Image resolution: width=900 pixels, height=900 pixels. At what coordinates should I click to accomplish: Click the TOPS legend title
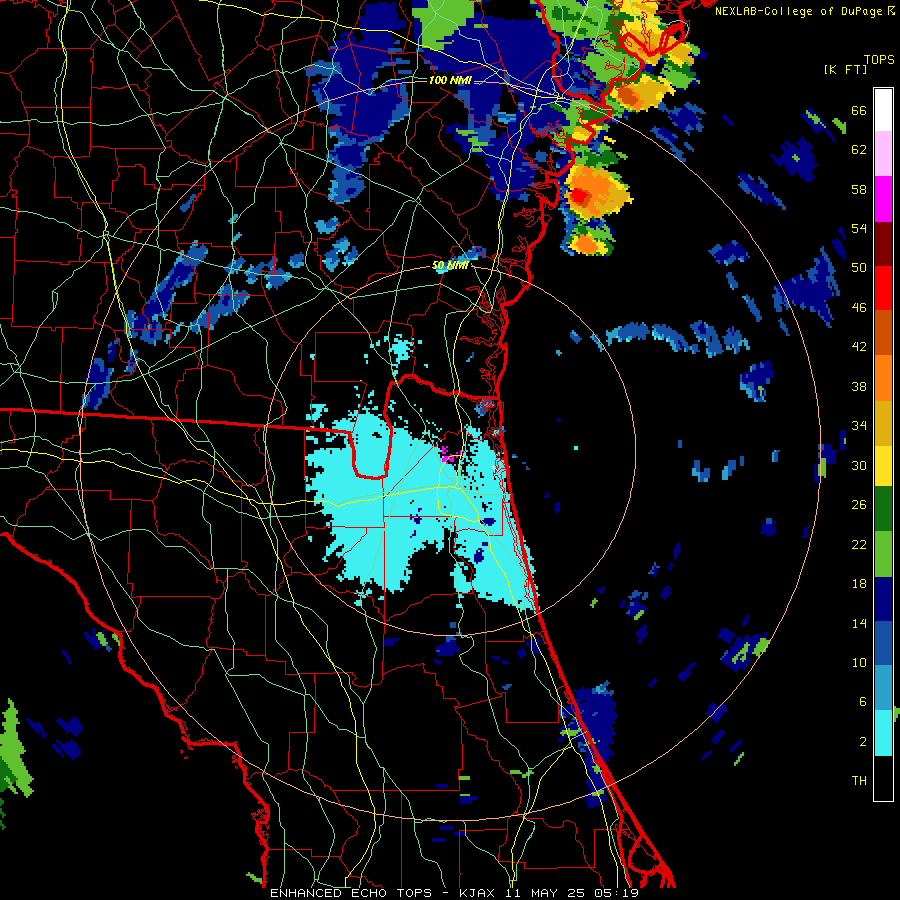click(x=879, y=60)
